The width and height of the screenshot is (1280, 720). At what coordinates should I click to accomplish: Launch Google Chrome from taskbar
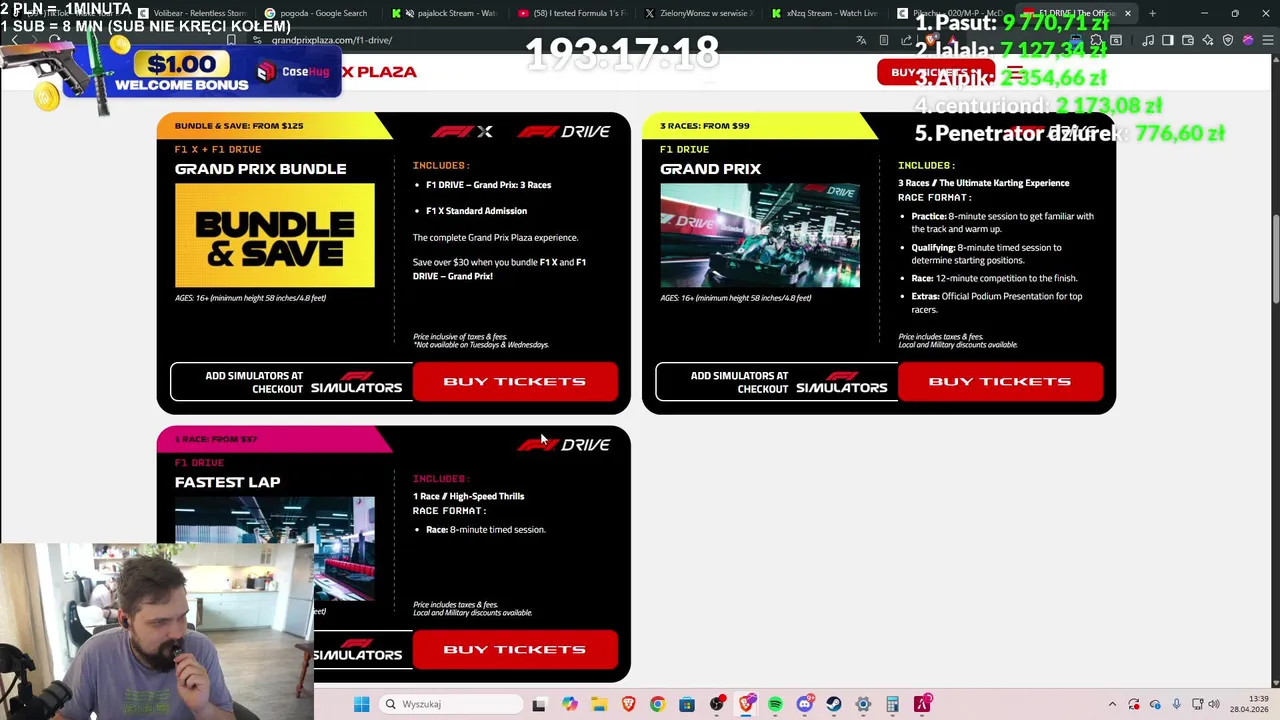(x=657, y=704)
